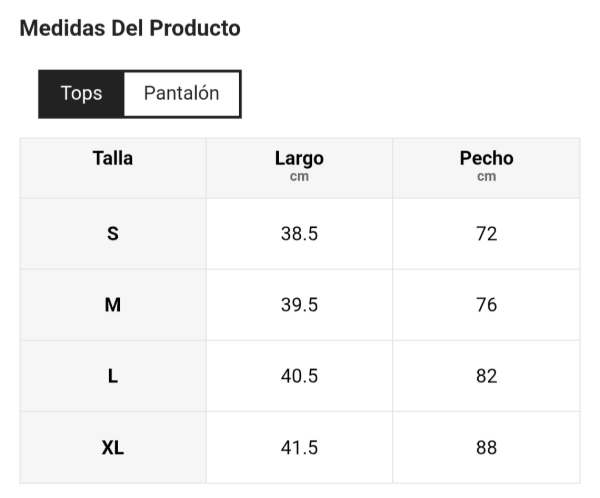Image resolution: width=600 pixels, height=498 pixels.
Task: Click the 41.5 length value
Action: [299, 448]
